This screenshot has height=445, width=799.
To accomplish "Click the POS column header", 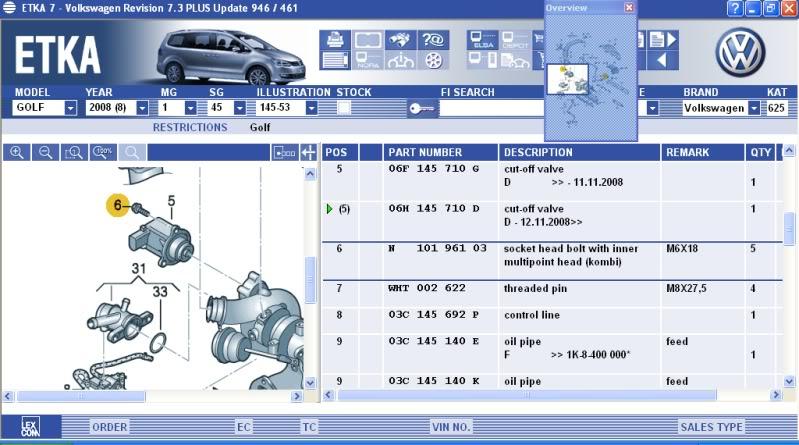I will click(x=340, y=152).
